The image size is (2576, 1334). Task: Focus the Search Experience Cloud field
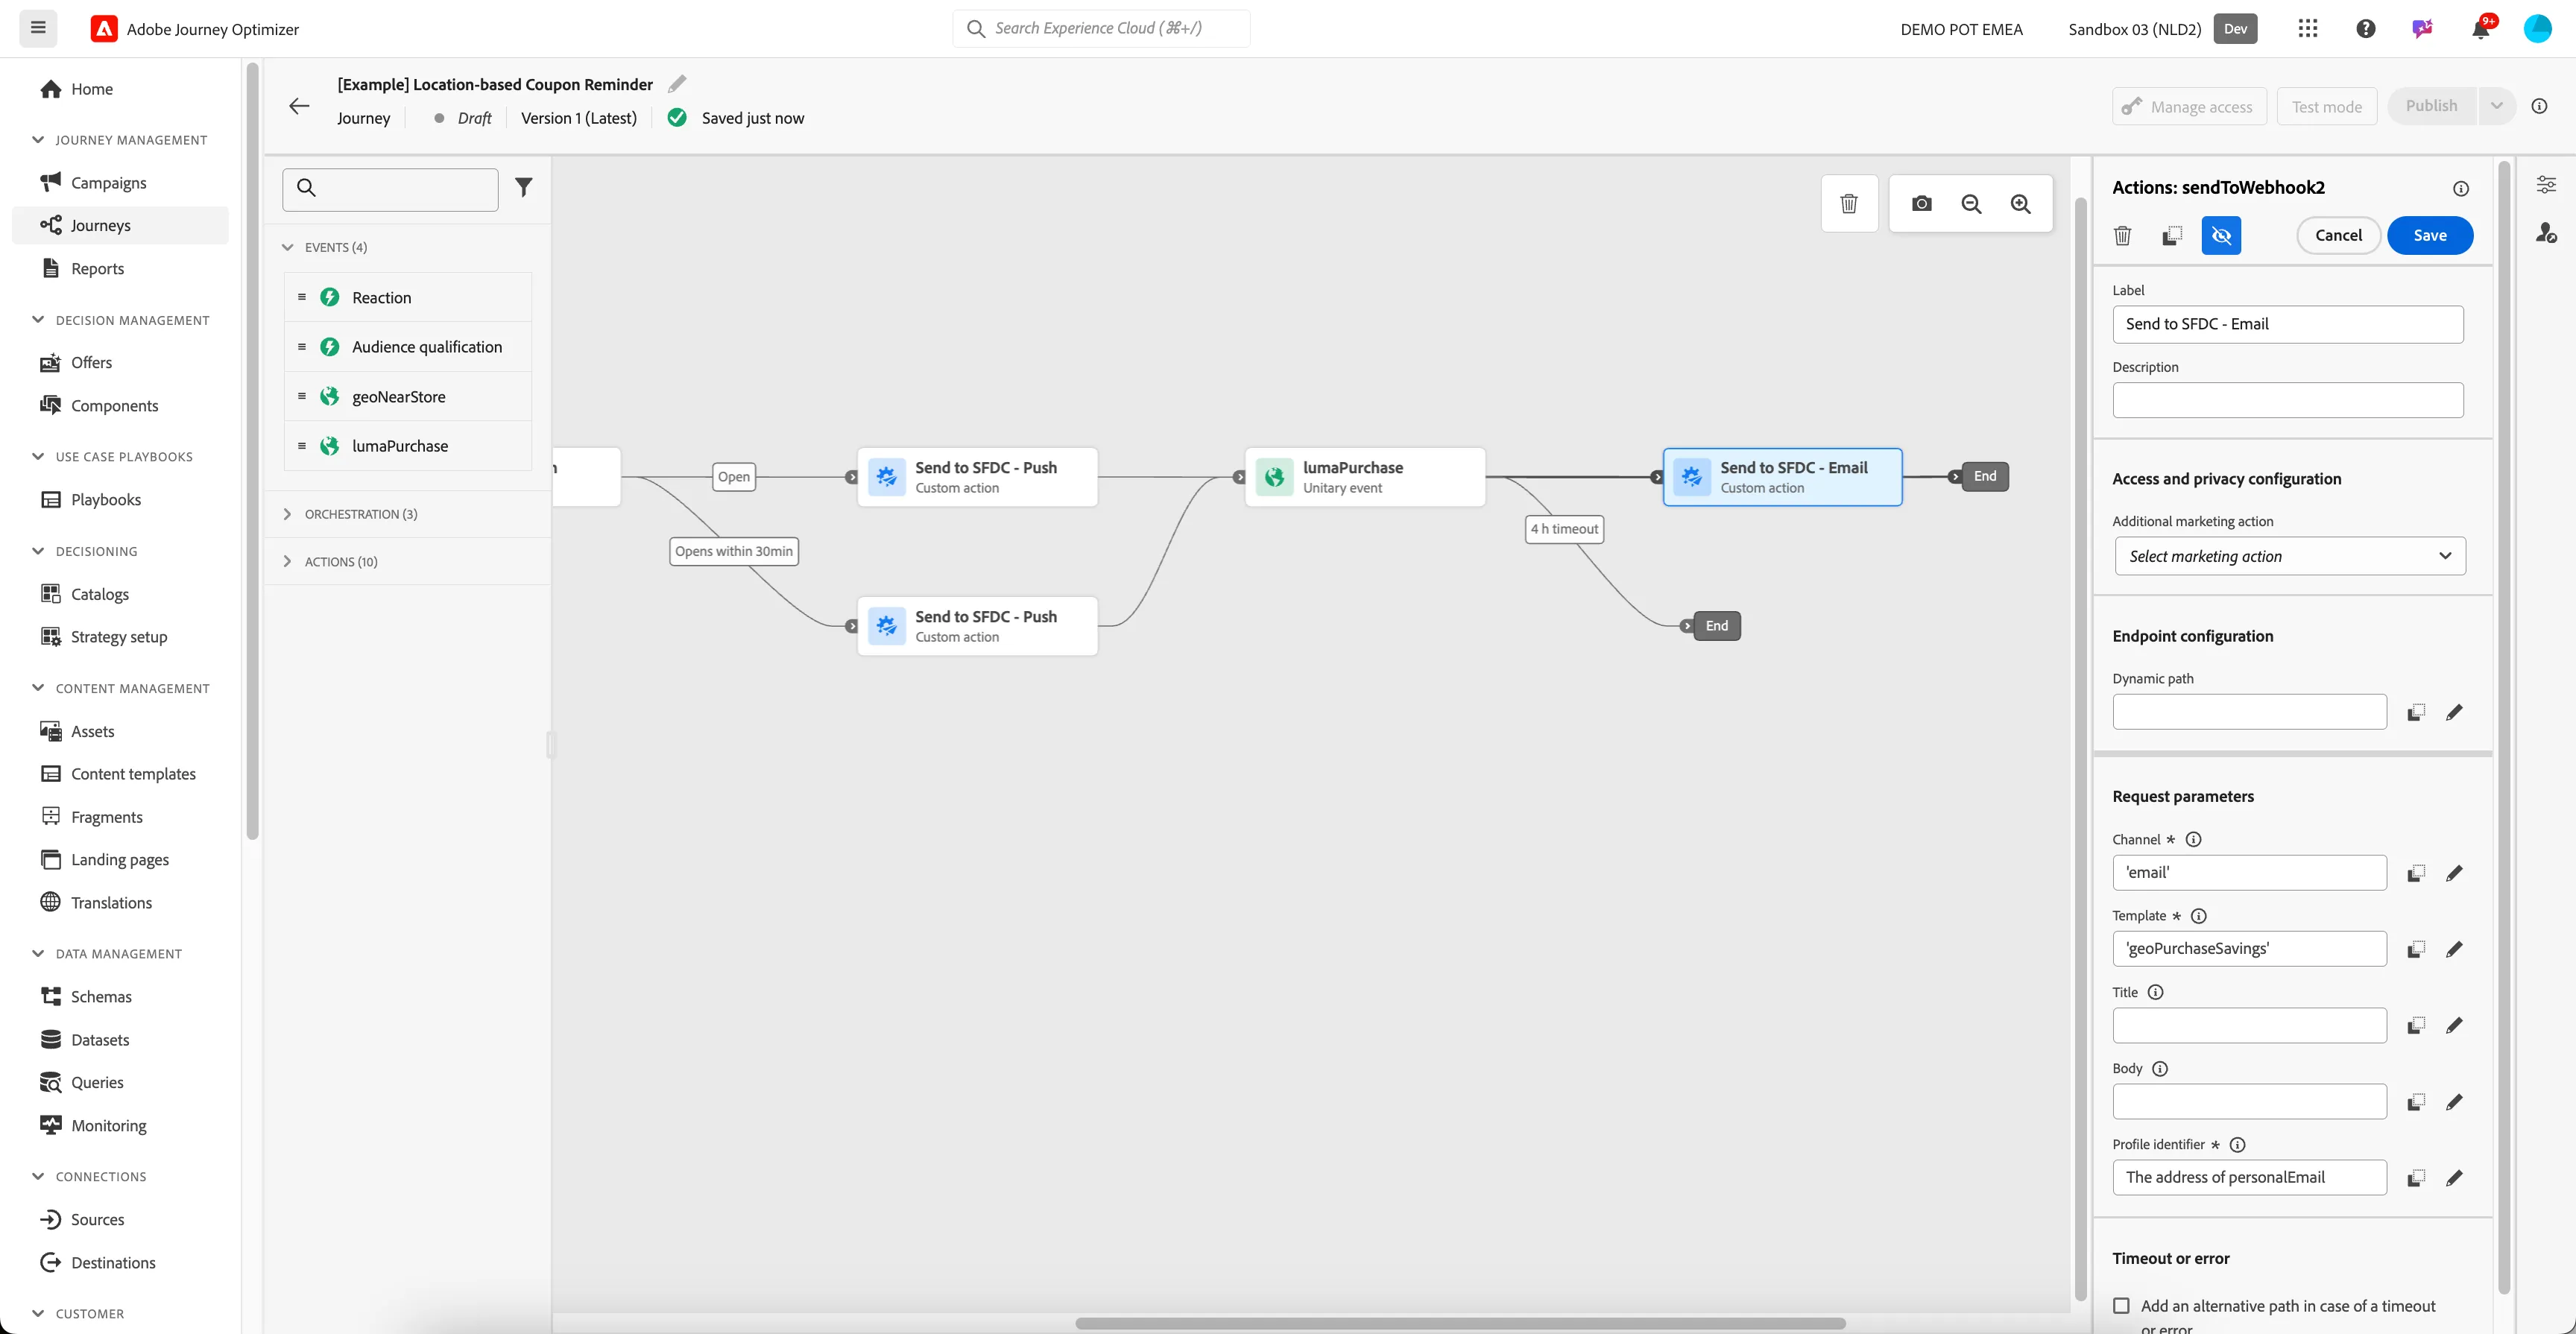coord(1101,28)
